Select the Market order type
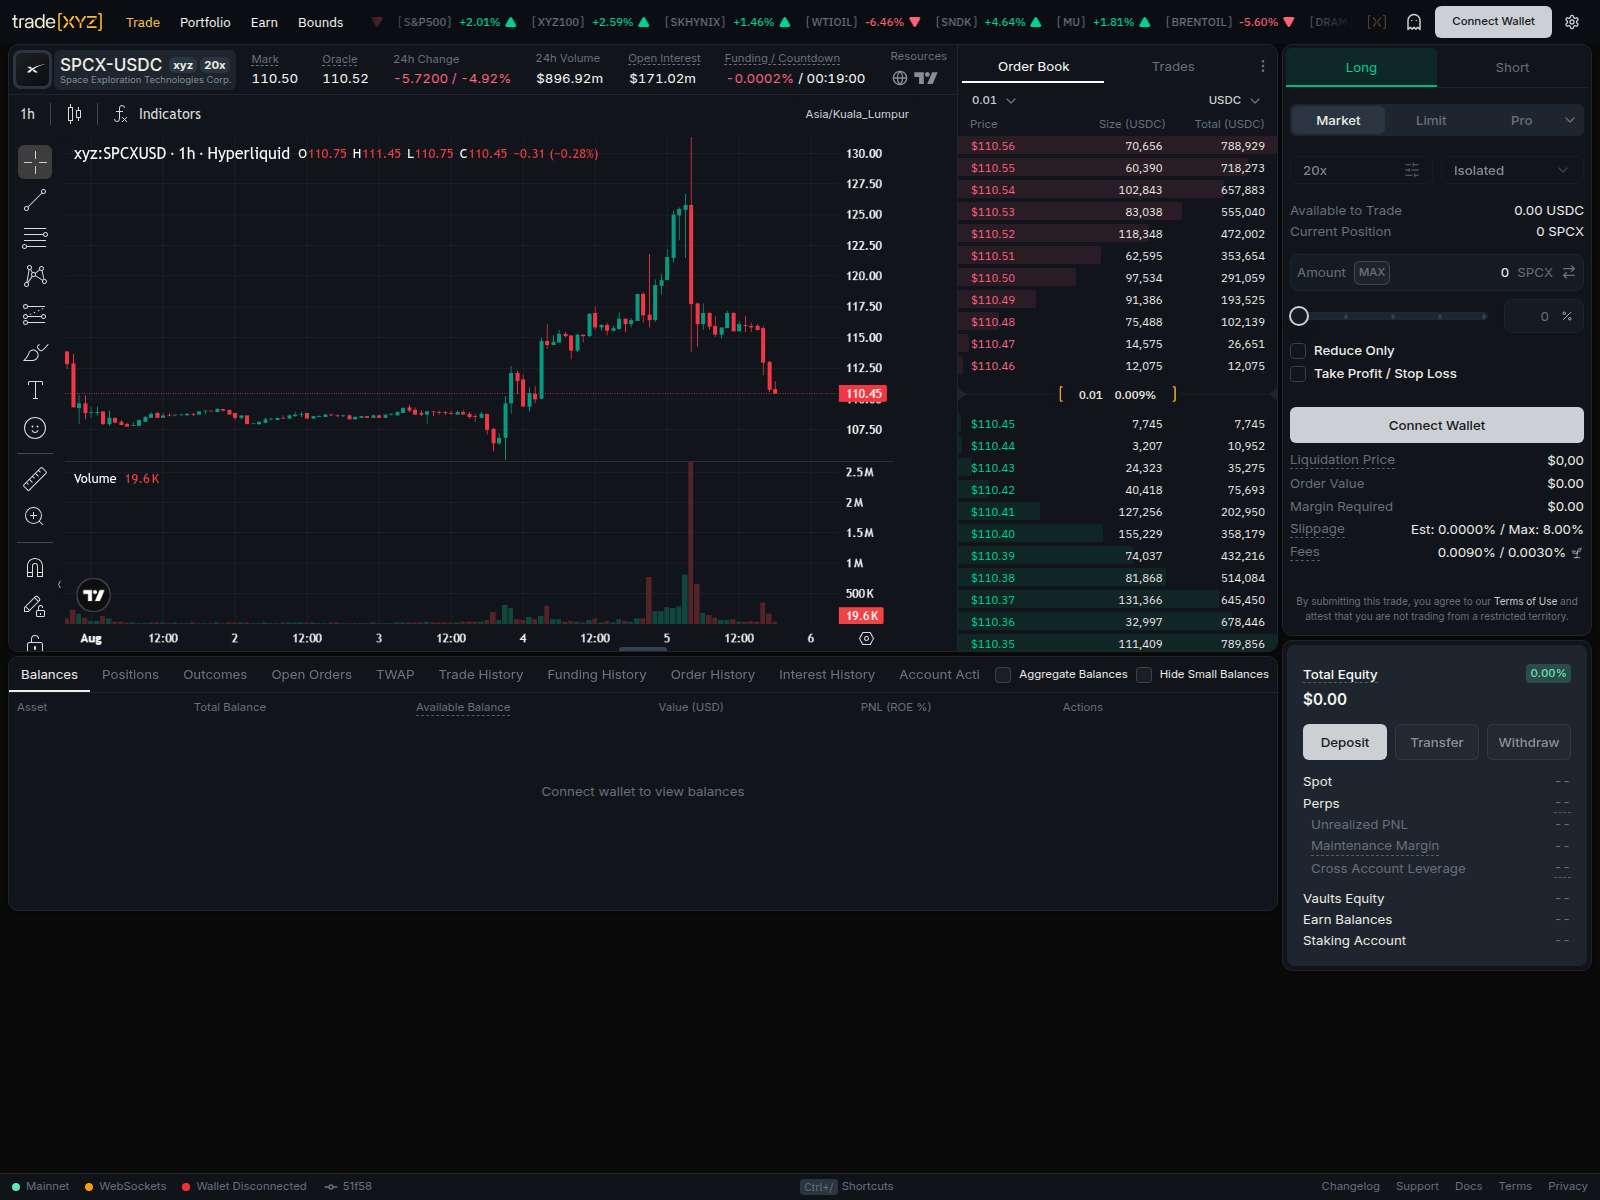 point(1338,120)
